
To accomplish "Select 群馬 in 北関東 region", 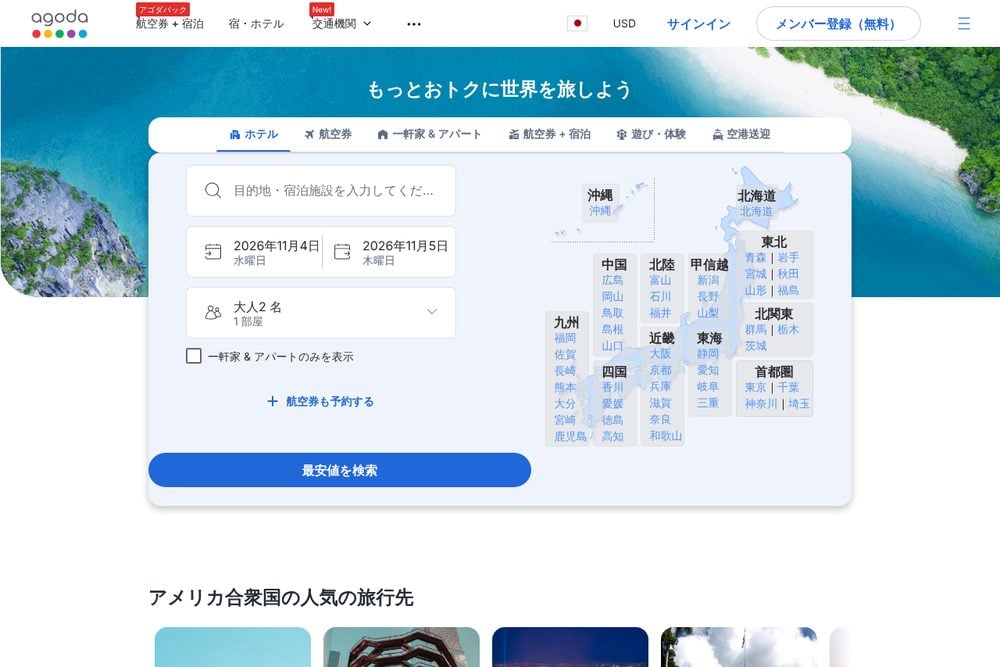I will (756, 330).
